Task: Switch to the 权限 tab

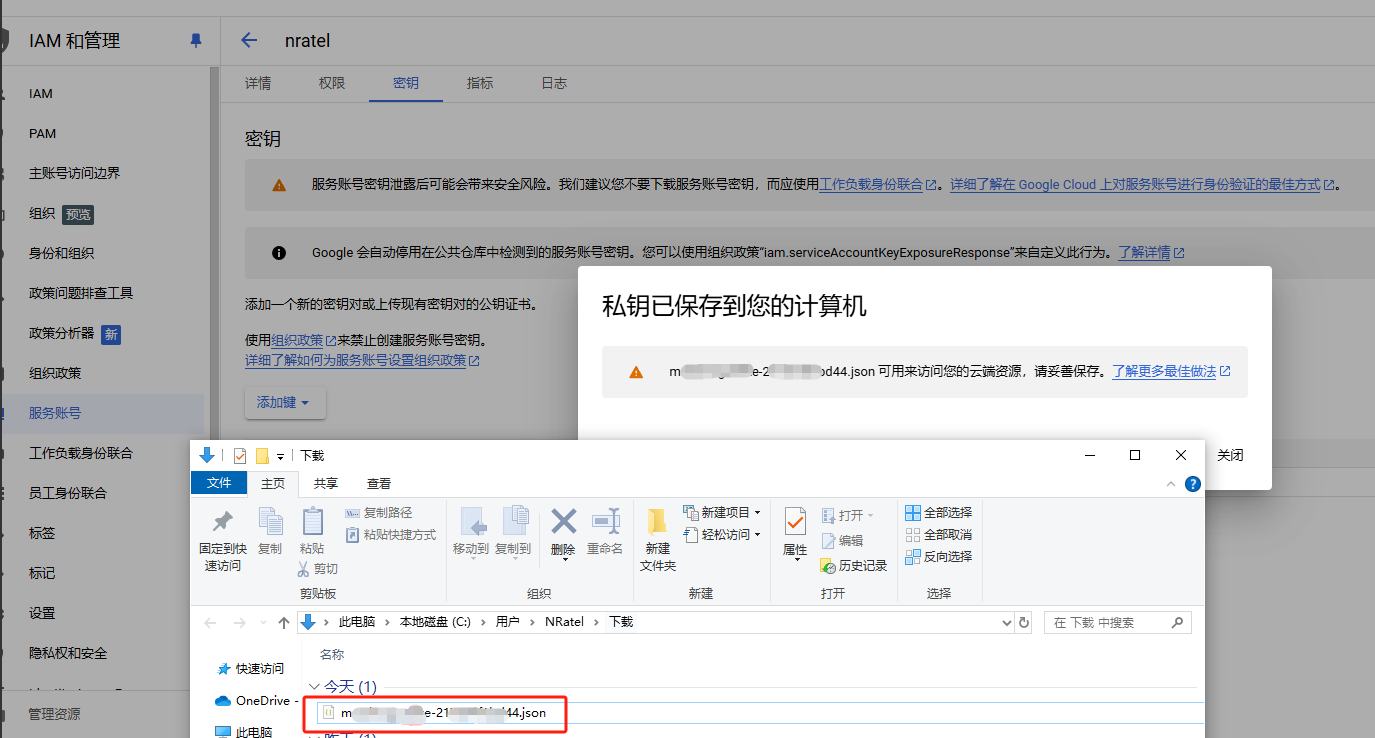Action: (x=332, y=83)
